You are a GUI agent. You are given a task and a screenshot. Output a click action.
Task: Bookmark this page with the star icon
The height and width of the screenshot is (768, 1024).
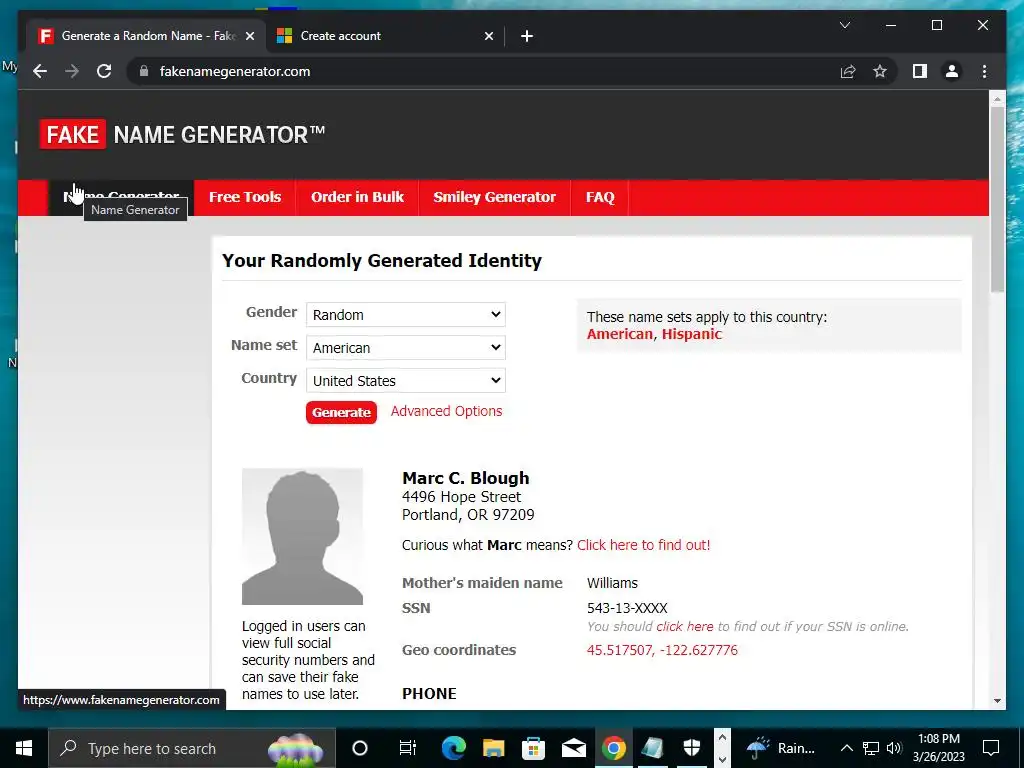click(x=880, y=71)
